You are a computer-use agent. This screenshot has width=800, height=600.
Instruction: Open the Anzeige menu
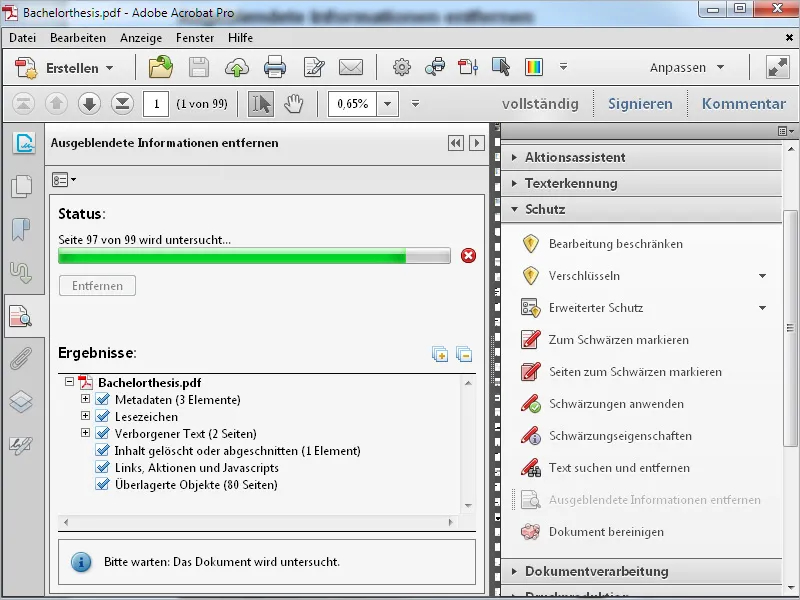141,38
